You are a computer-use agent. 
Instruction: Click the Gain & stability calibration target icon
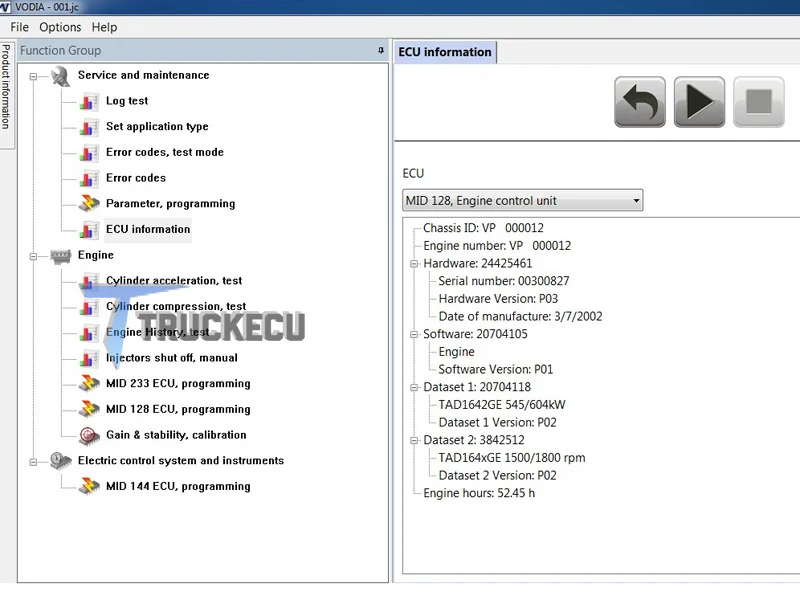coord(89,435)
